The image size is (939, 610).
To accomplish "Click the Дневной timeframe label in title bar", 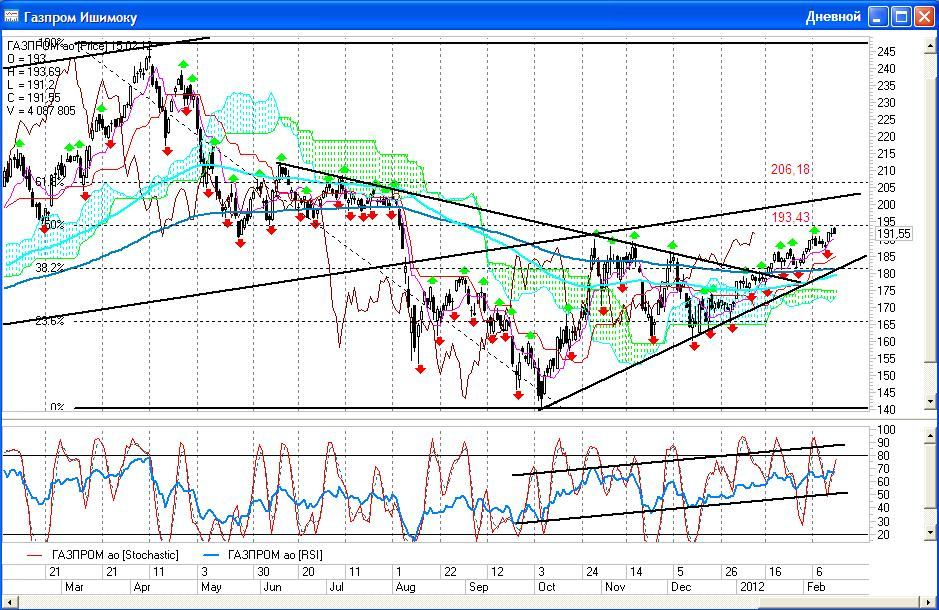I will (x=833, y=17).
